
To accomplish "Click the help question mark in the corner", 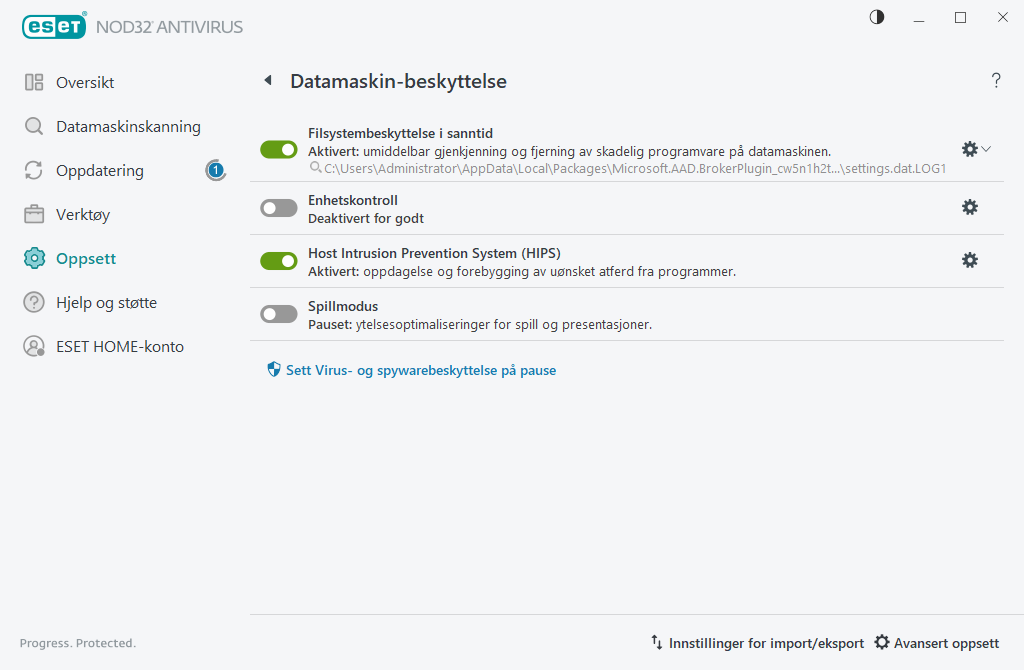I will [996, 81].
